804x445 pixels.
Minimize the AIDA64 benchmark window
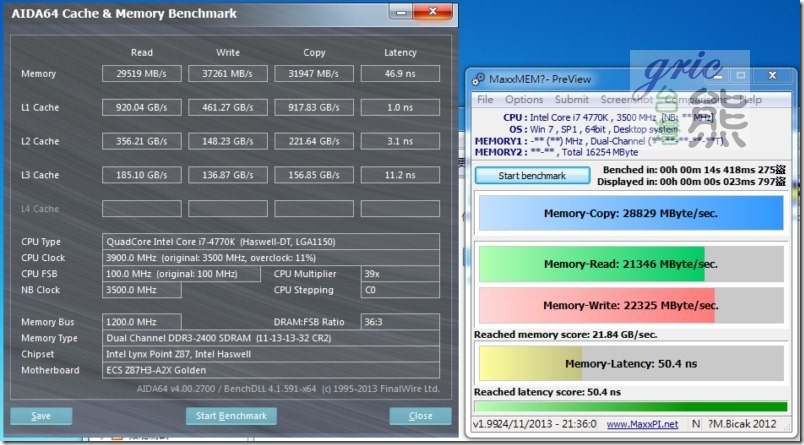point(400,12)
